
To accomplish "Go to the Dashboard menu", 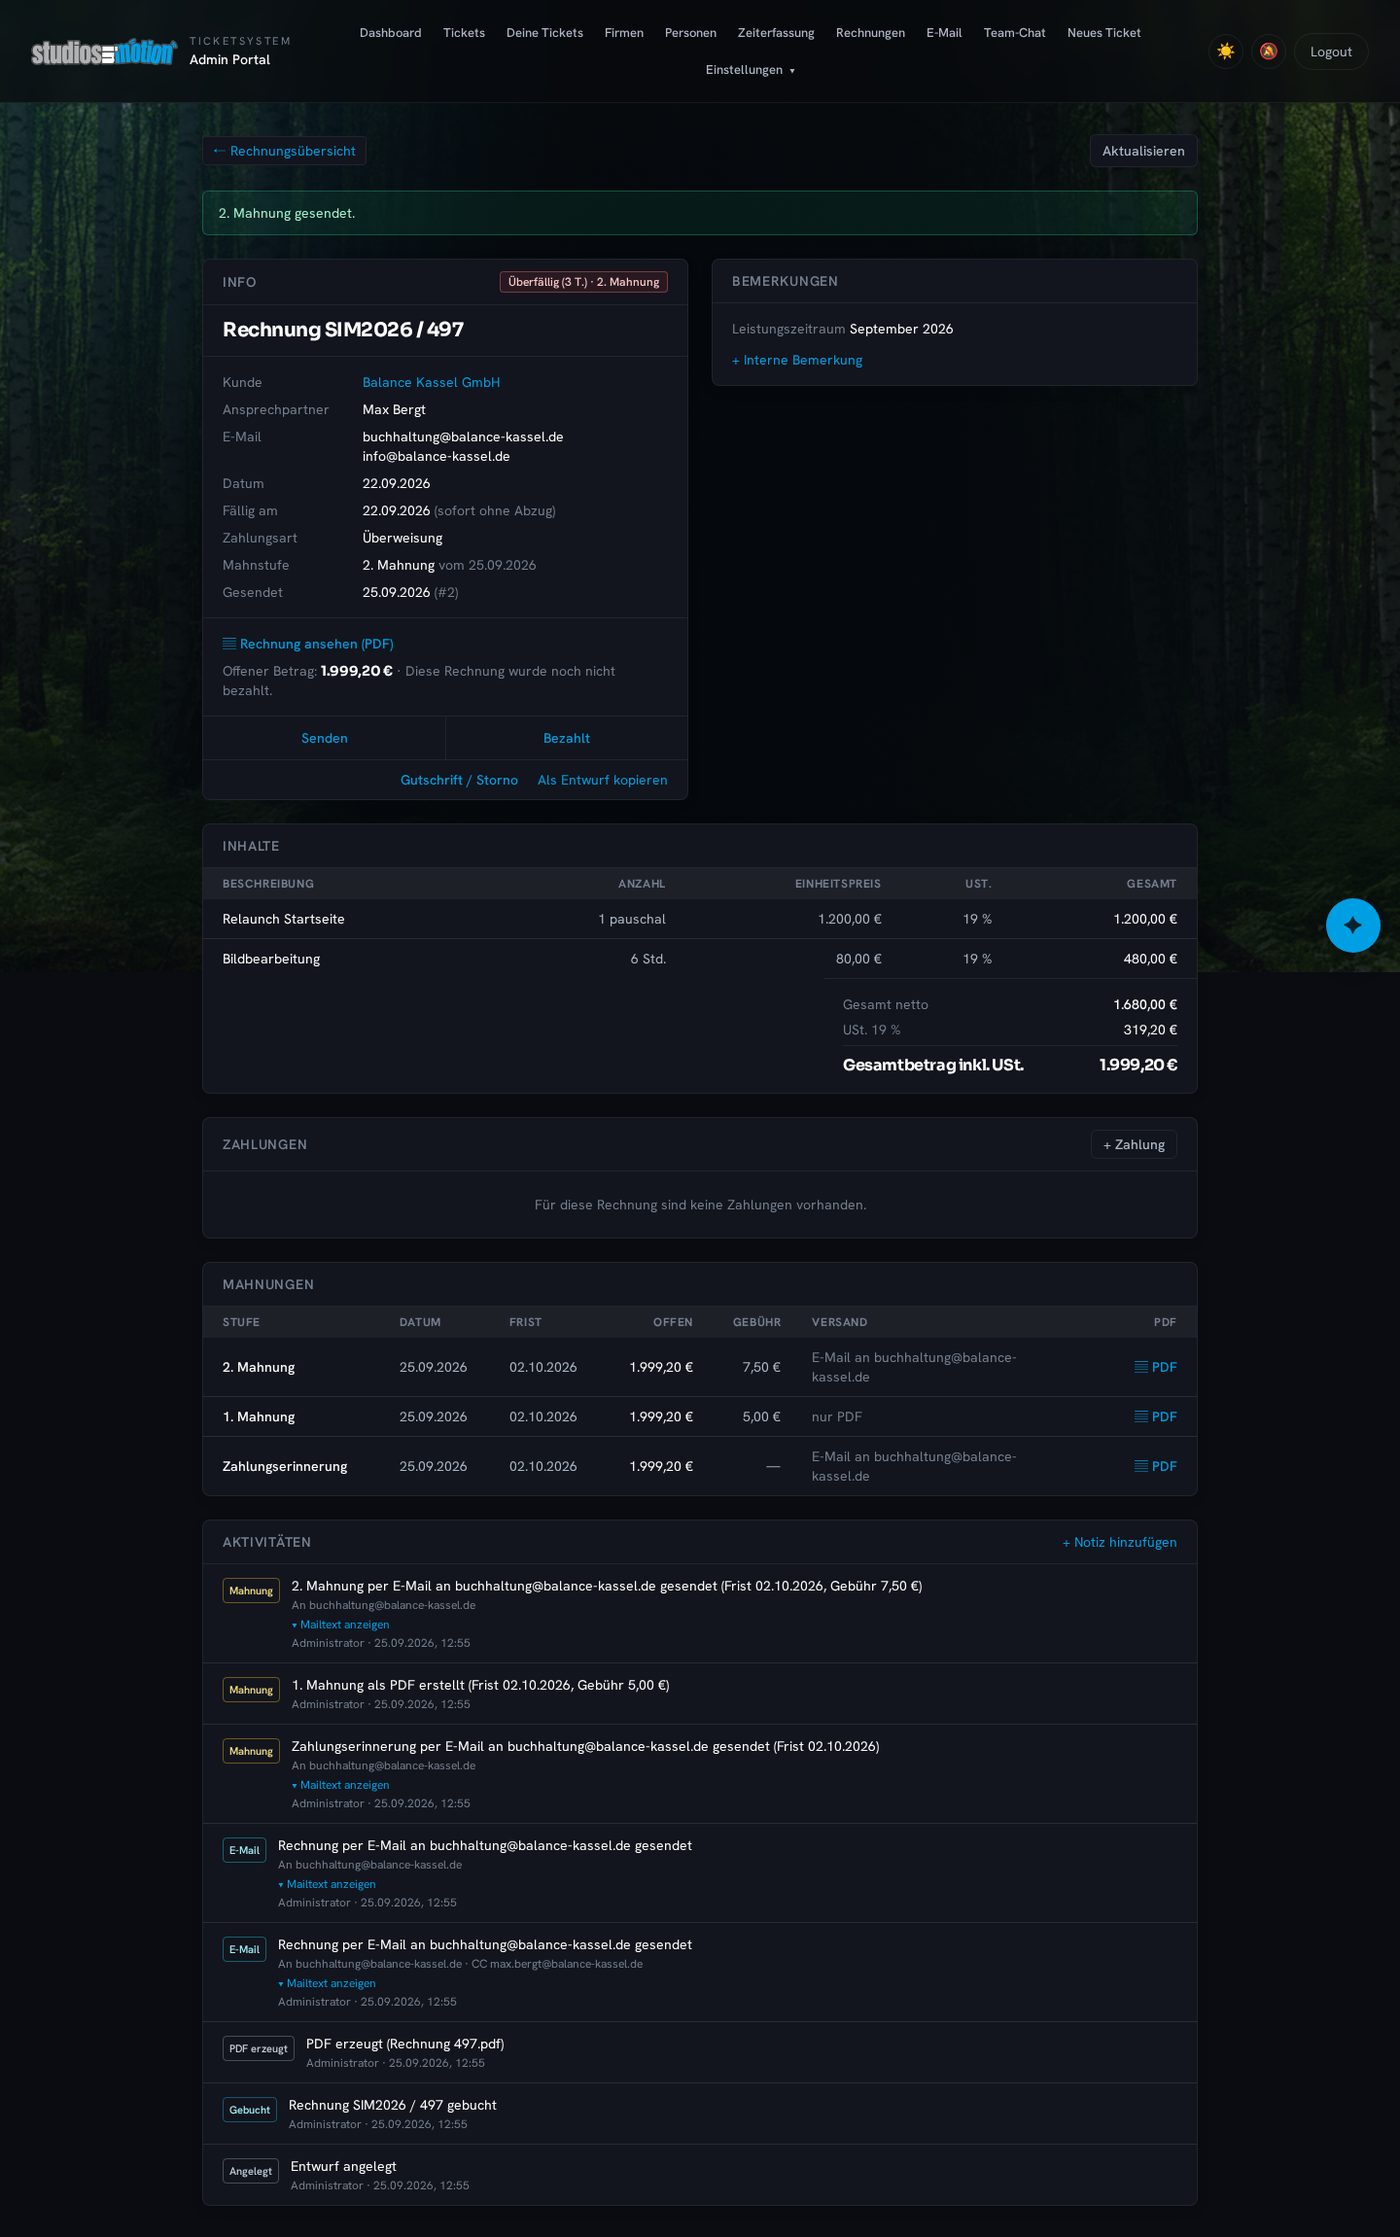I will 390,33.
